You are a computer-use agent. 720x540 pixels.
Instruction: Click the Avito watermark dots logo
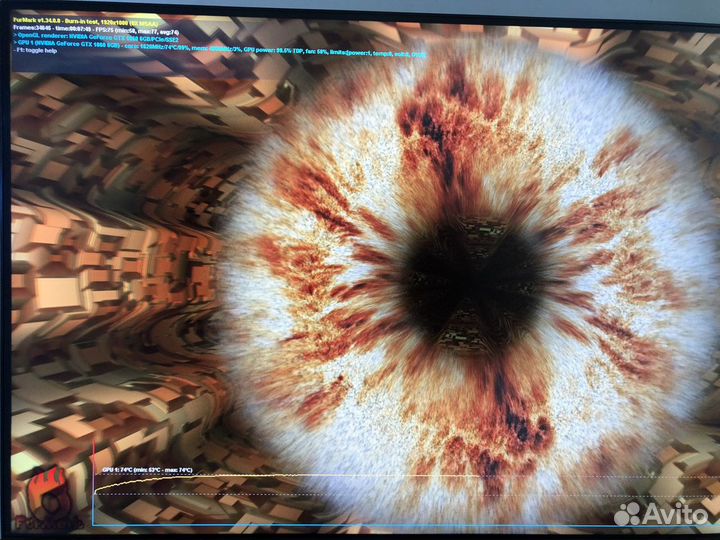pos(627,514)
